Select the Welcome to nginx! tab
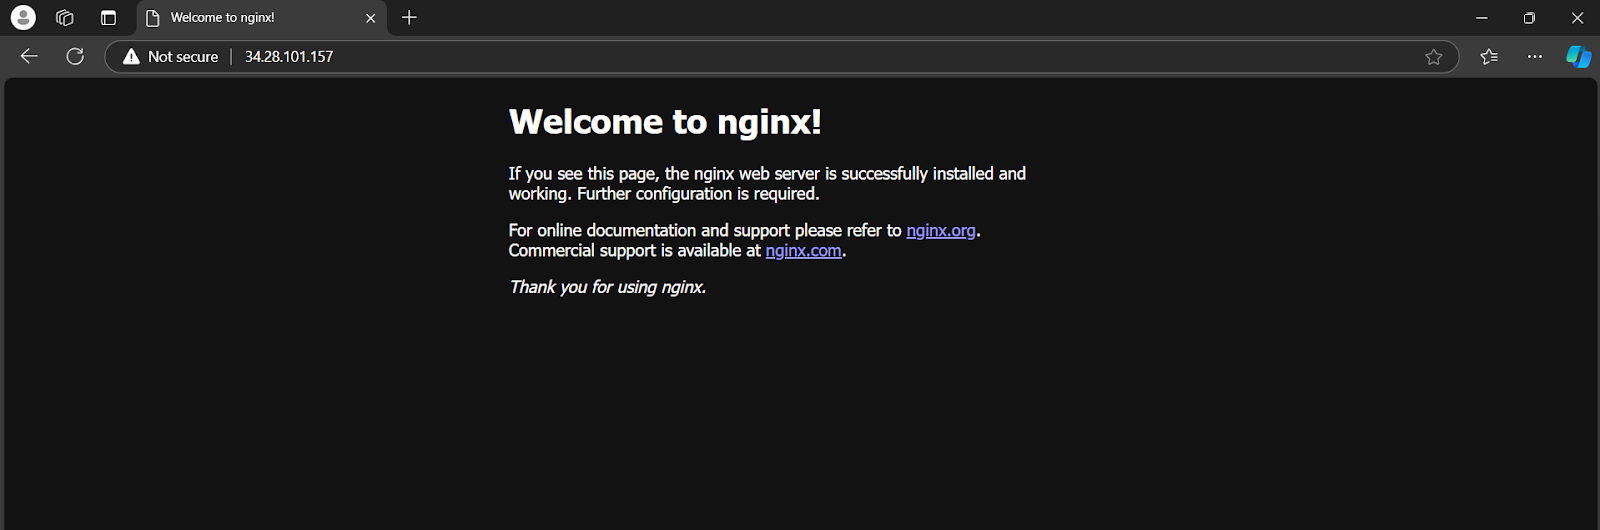The height and width of the screenshot is (530, 1600). pyautogui.click(x=261, y=17)
